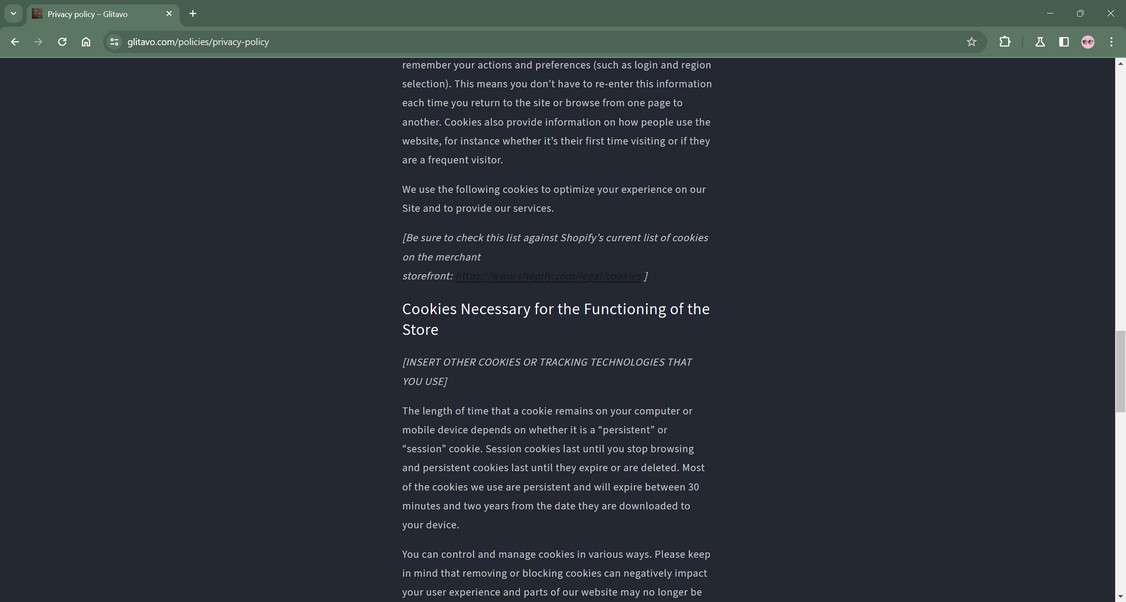1126x602 pixels.
Task: Open Chrome Labs flask icon
Action: tap(1040, 42)
